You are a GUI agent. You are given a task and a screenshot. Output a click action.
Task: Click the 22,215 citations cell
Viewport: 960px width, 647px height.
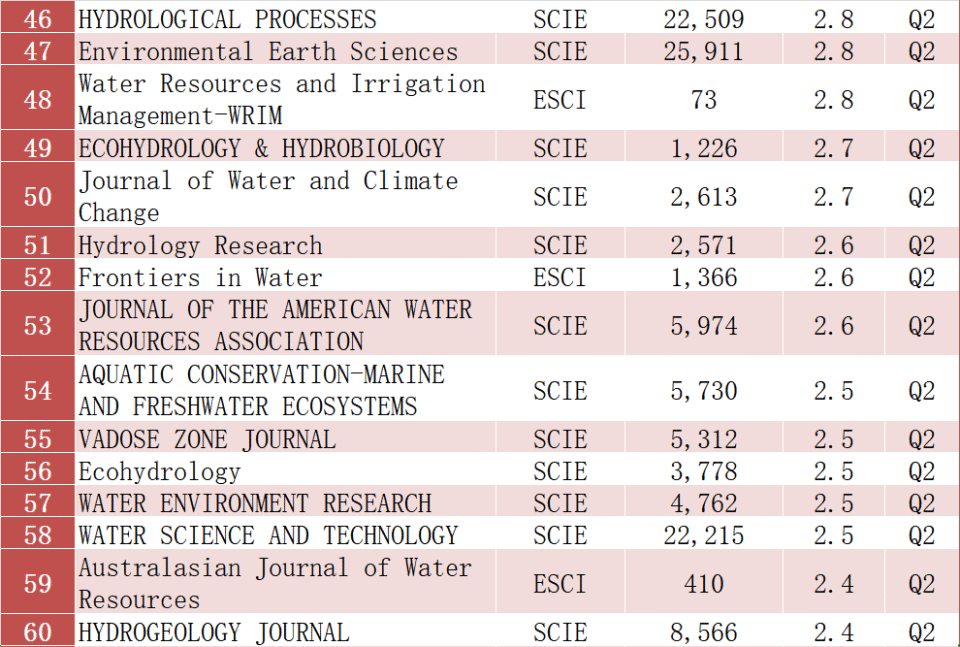pyautogui.click(x=704, y=535)
